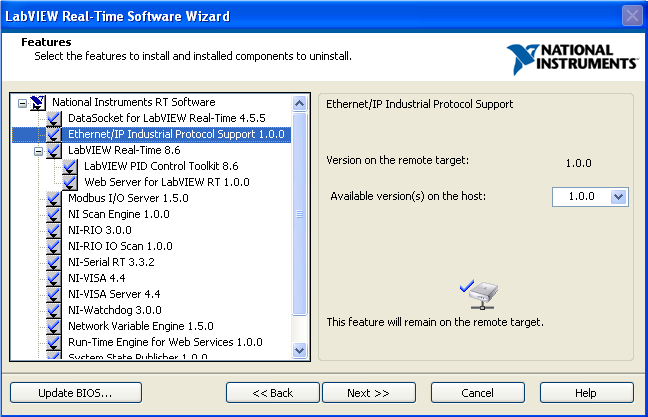Select Ethernet/IP Industrial Protocol Support 1.0.0 row
648x417 pixels.
point(151,134)
